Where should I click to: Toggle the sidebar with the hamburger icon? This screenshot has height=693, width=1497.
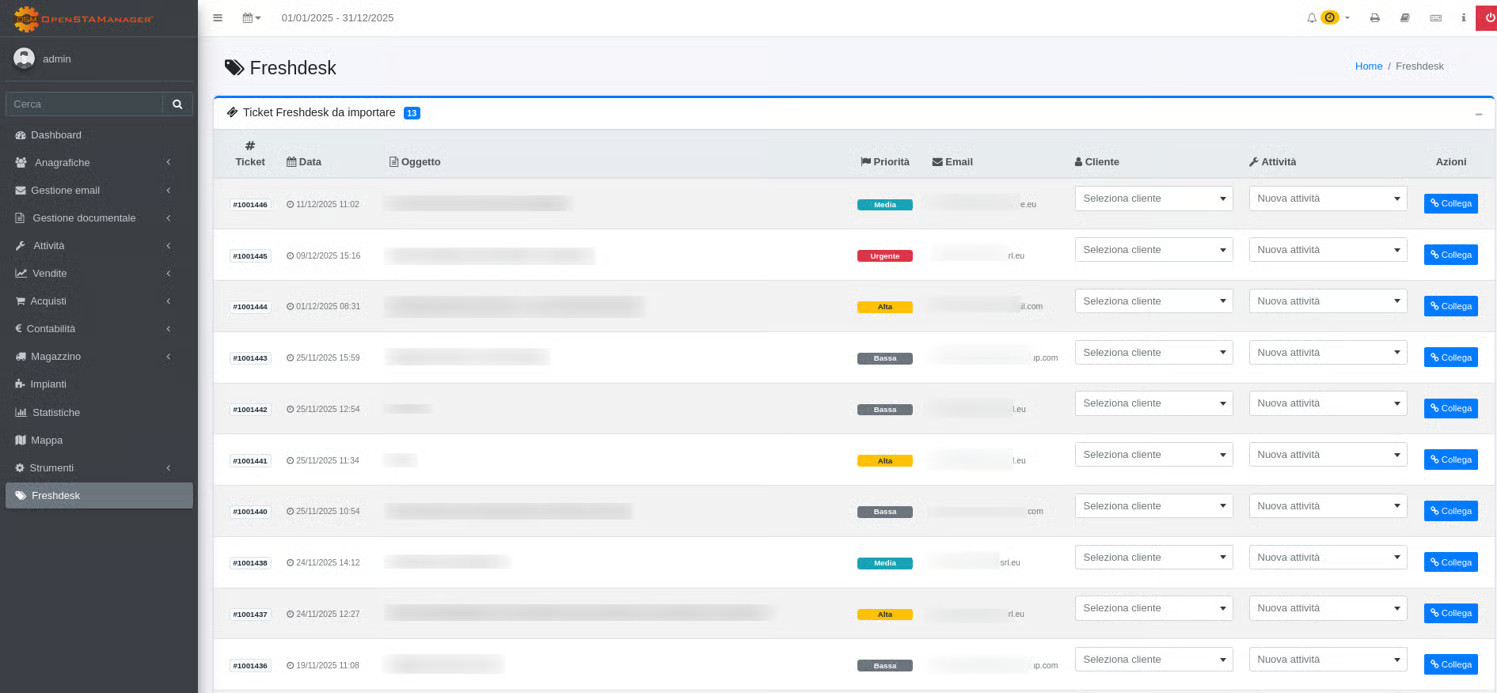[217, 18]
